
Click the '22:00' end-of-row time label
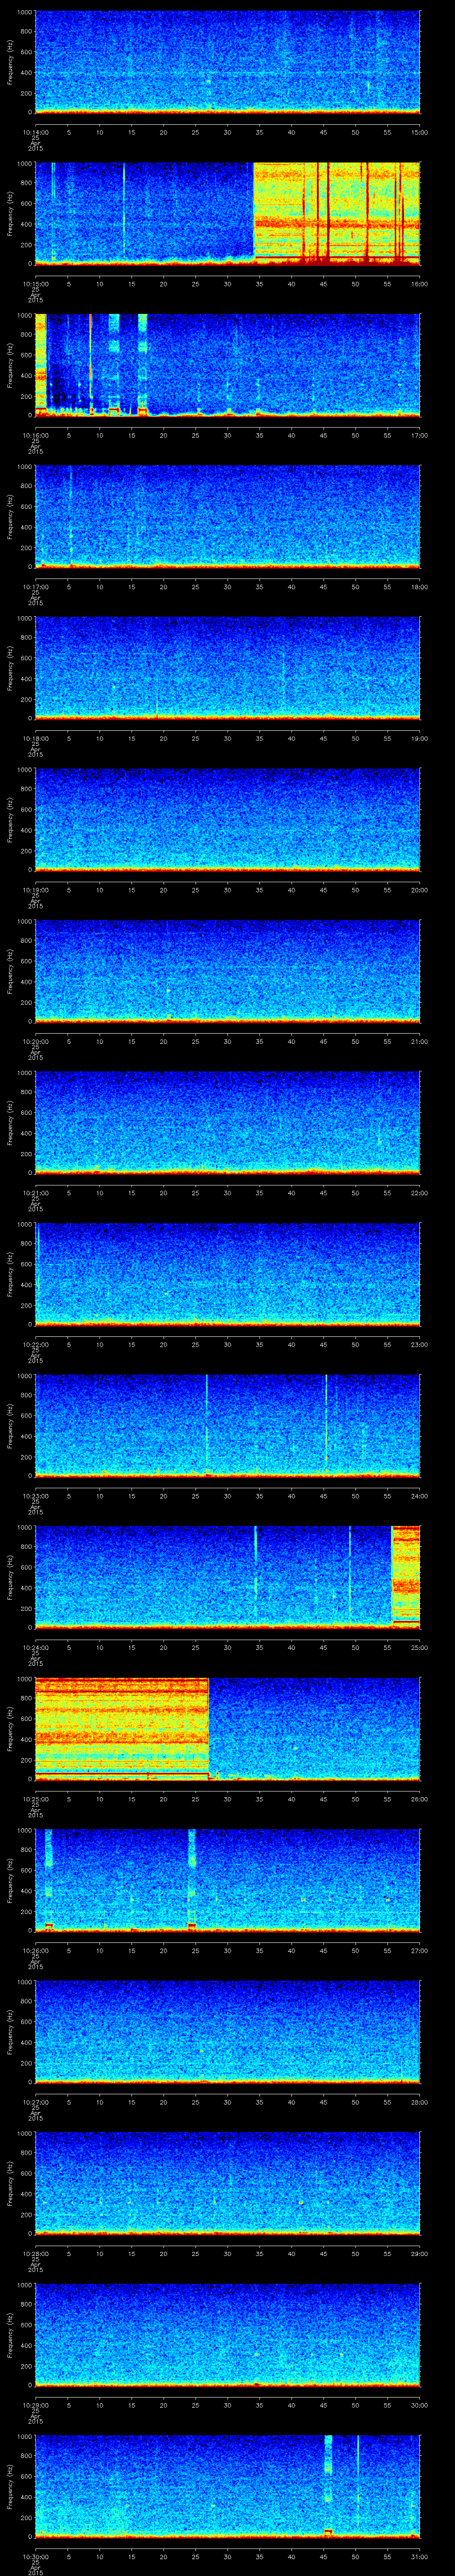click(420, 1193)
